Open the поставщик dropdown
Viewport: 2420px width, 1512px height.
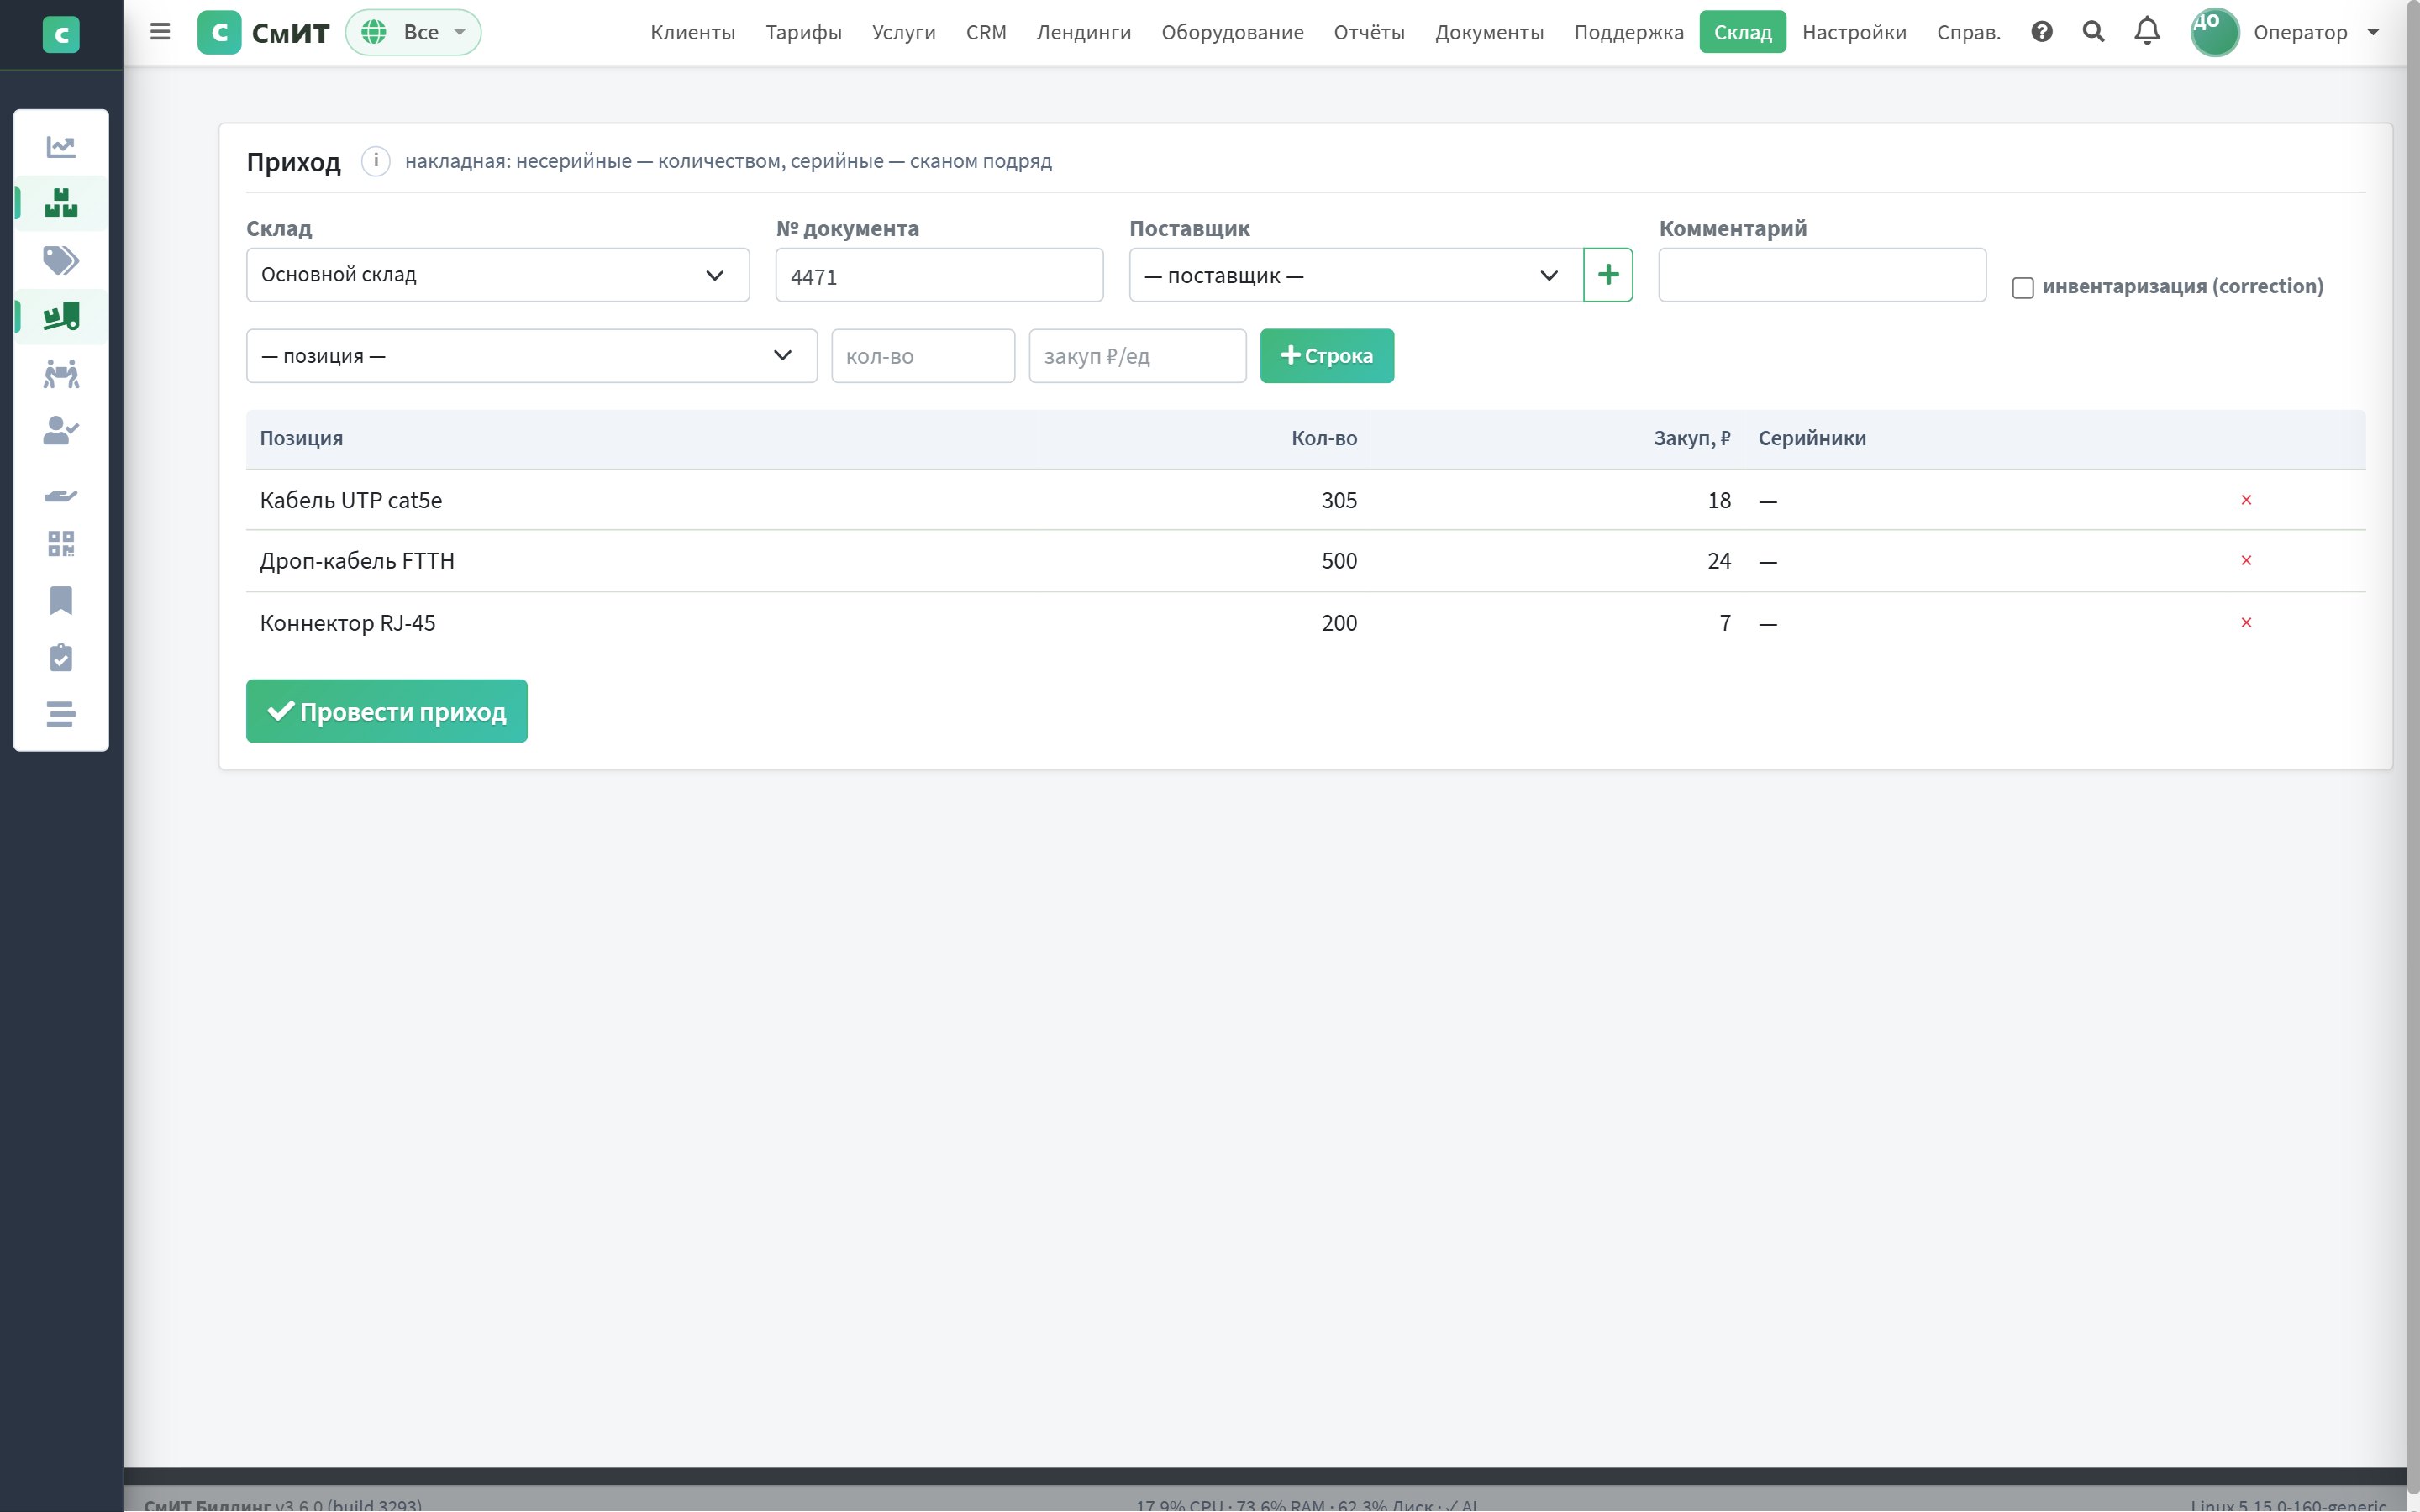pos(1356,275)
